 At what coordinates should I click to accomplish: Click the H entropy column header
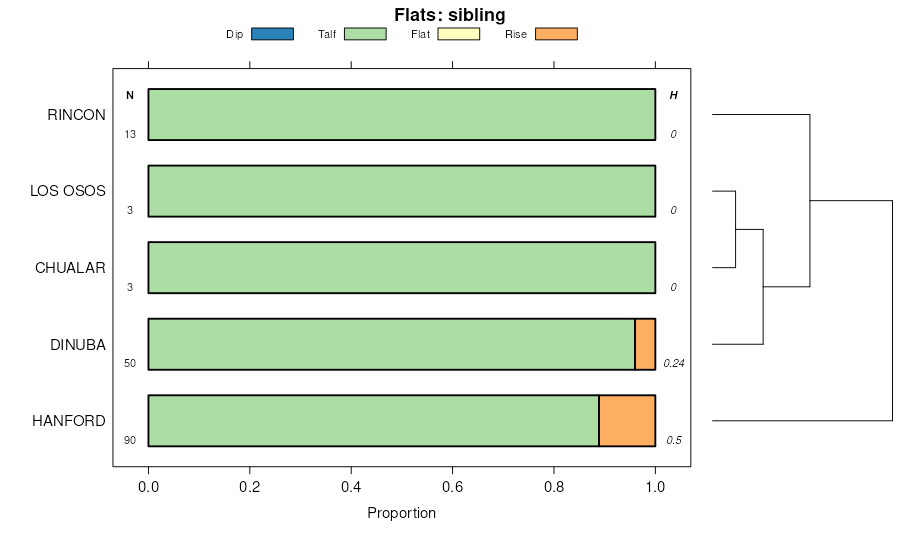pyautogui.click(x=673, y=96)
